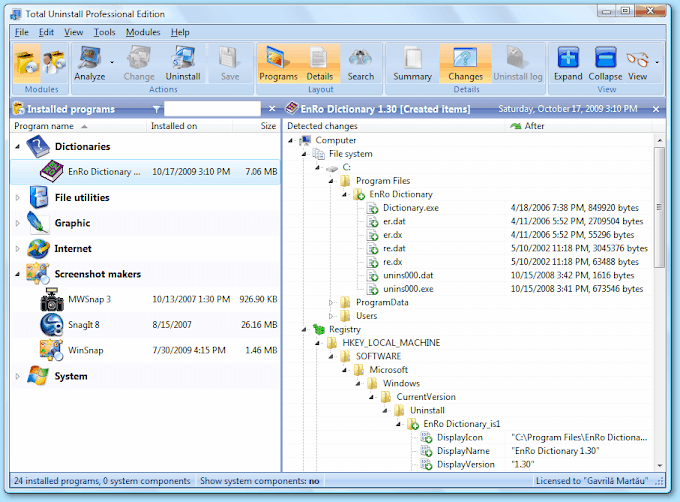
Task: Select the WinSnap program icon
Action: coord(51,350)
